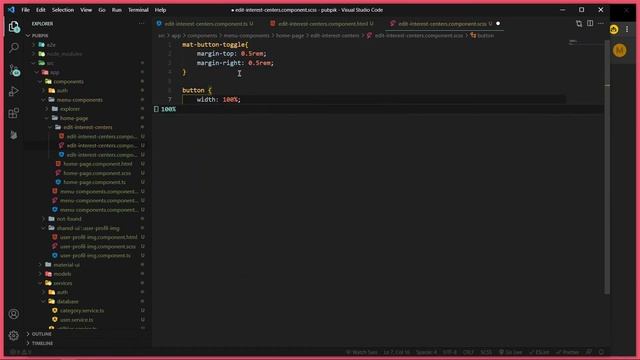
Task: Click the Prettier status bar item
Action: tap(567, 352)
